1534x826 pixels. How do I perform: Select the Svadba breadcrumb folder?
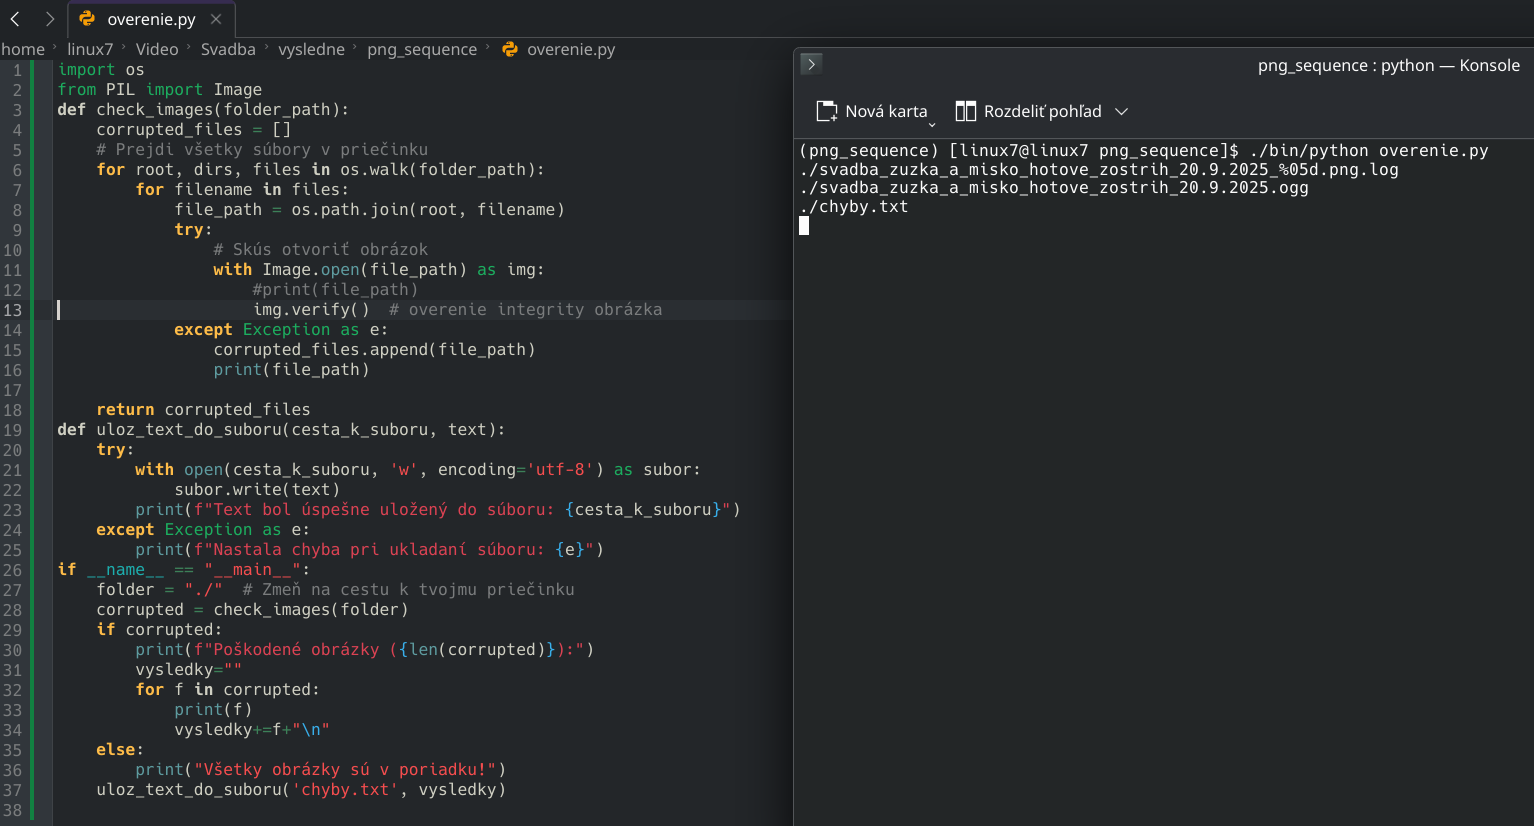tap(228, 49)
